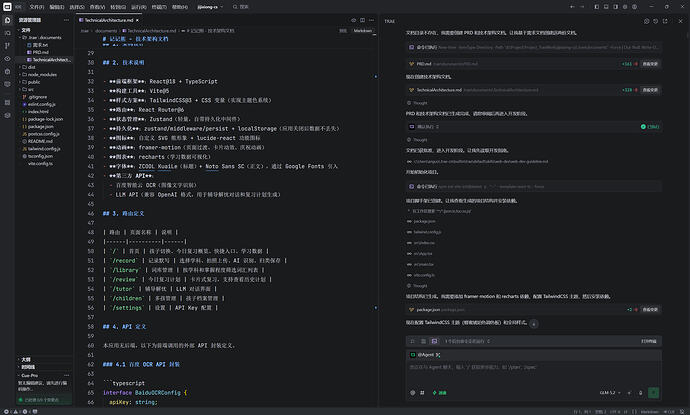This screenshot has width=690, height=415.
Task: Open the tailwind.config.js link in chat
Action: (427, 232)
